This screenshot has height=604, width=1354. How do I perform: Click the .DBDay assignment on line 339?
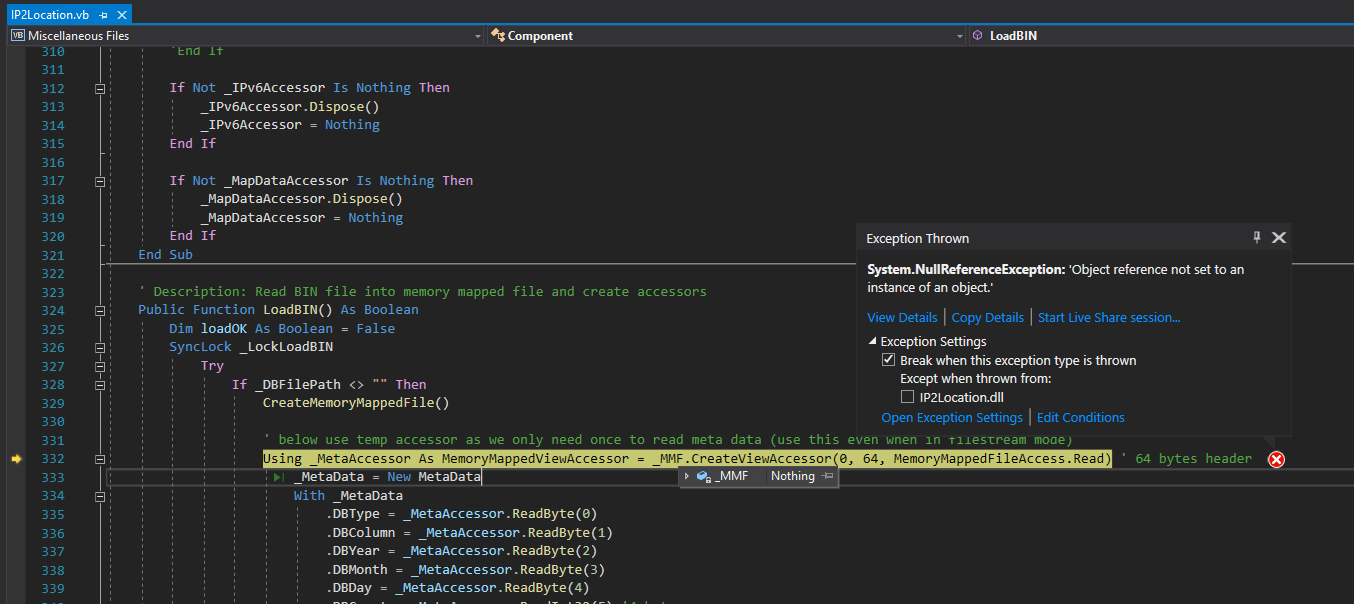click(x=457, y=589)
